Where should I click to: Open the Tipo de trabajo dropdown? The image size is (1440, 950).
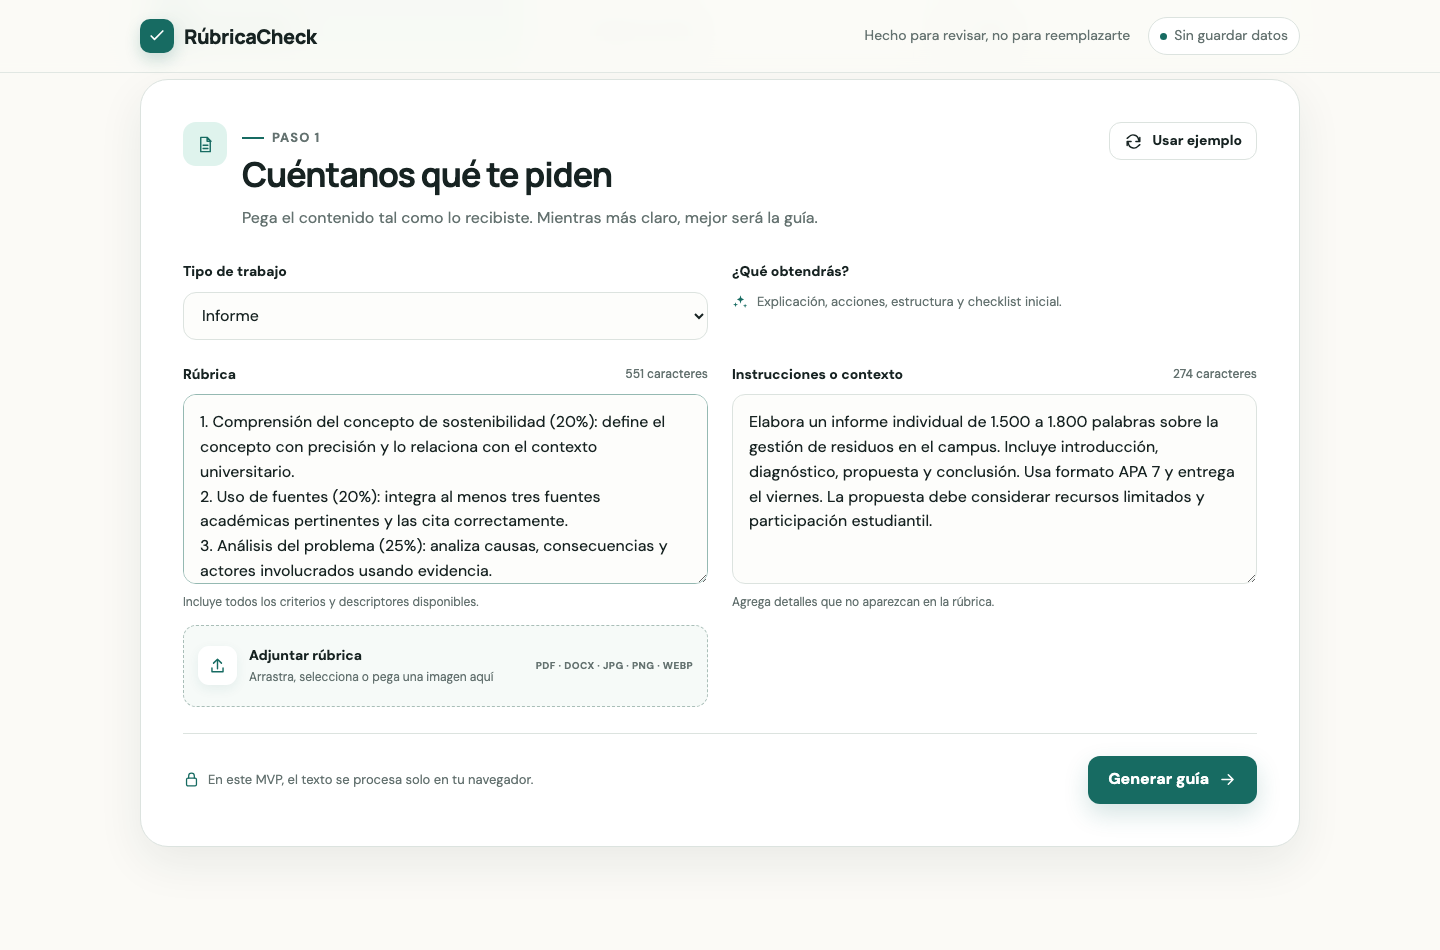point(445,316)
